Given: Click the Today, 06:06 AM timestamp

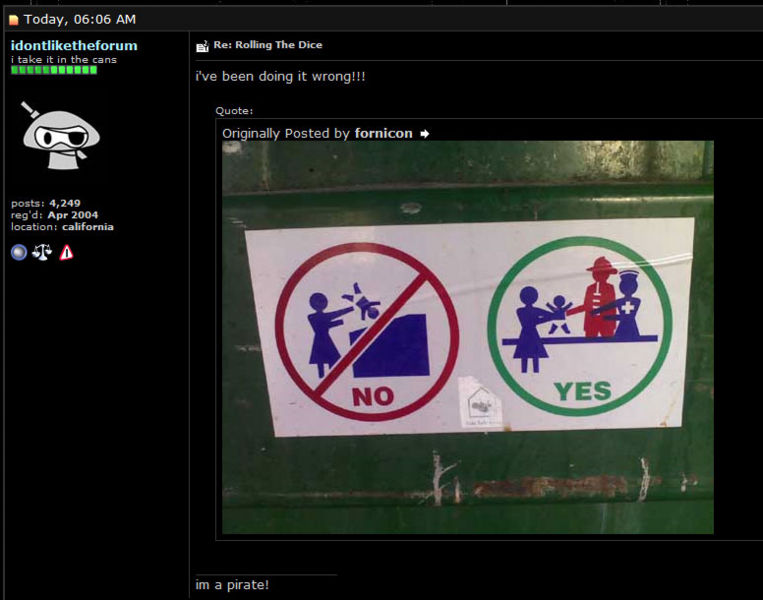Looking at the screenshot, I should click(79, 20).
